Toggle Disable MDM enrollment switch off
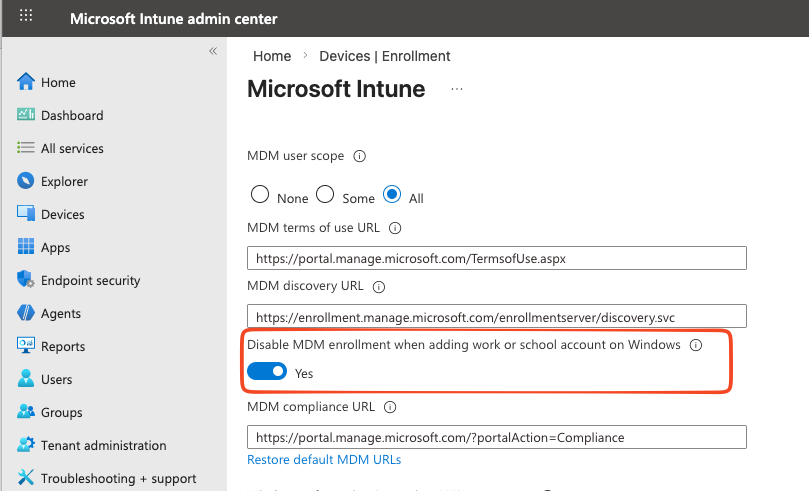The image size is (809, 491). 266,372
